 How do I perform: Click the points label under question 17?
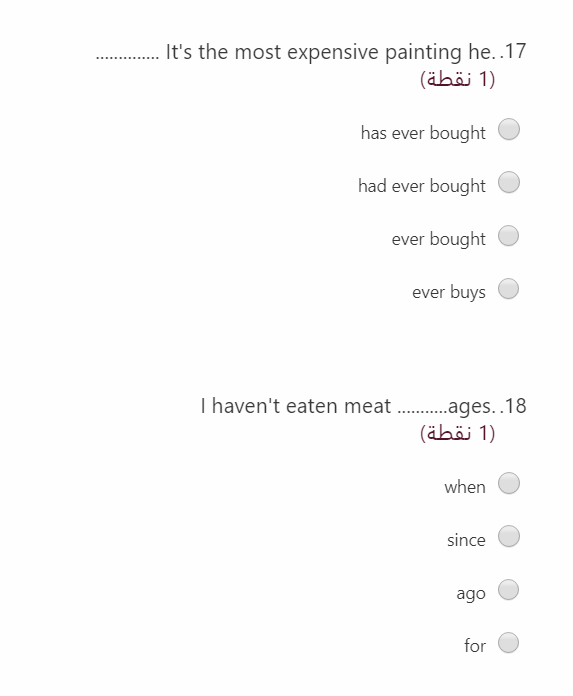click(x=457, y=79)
